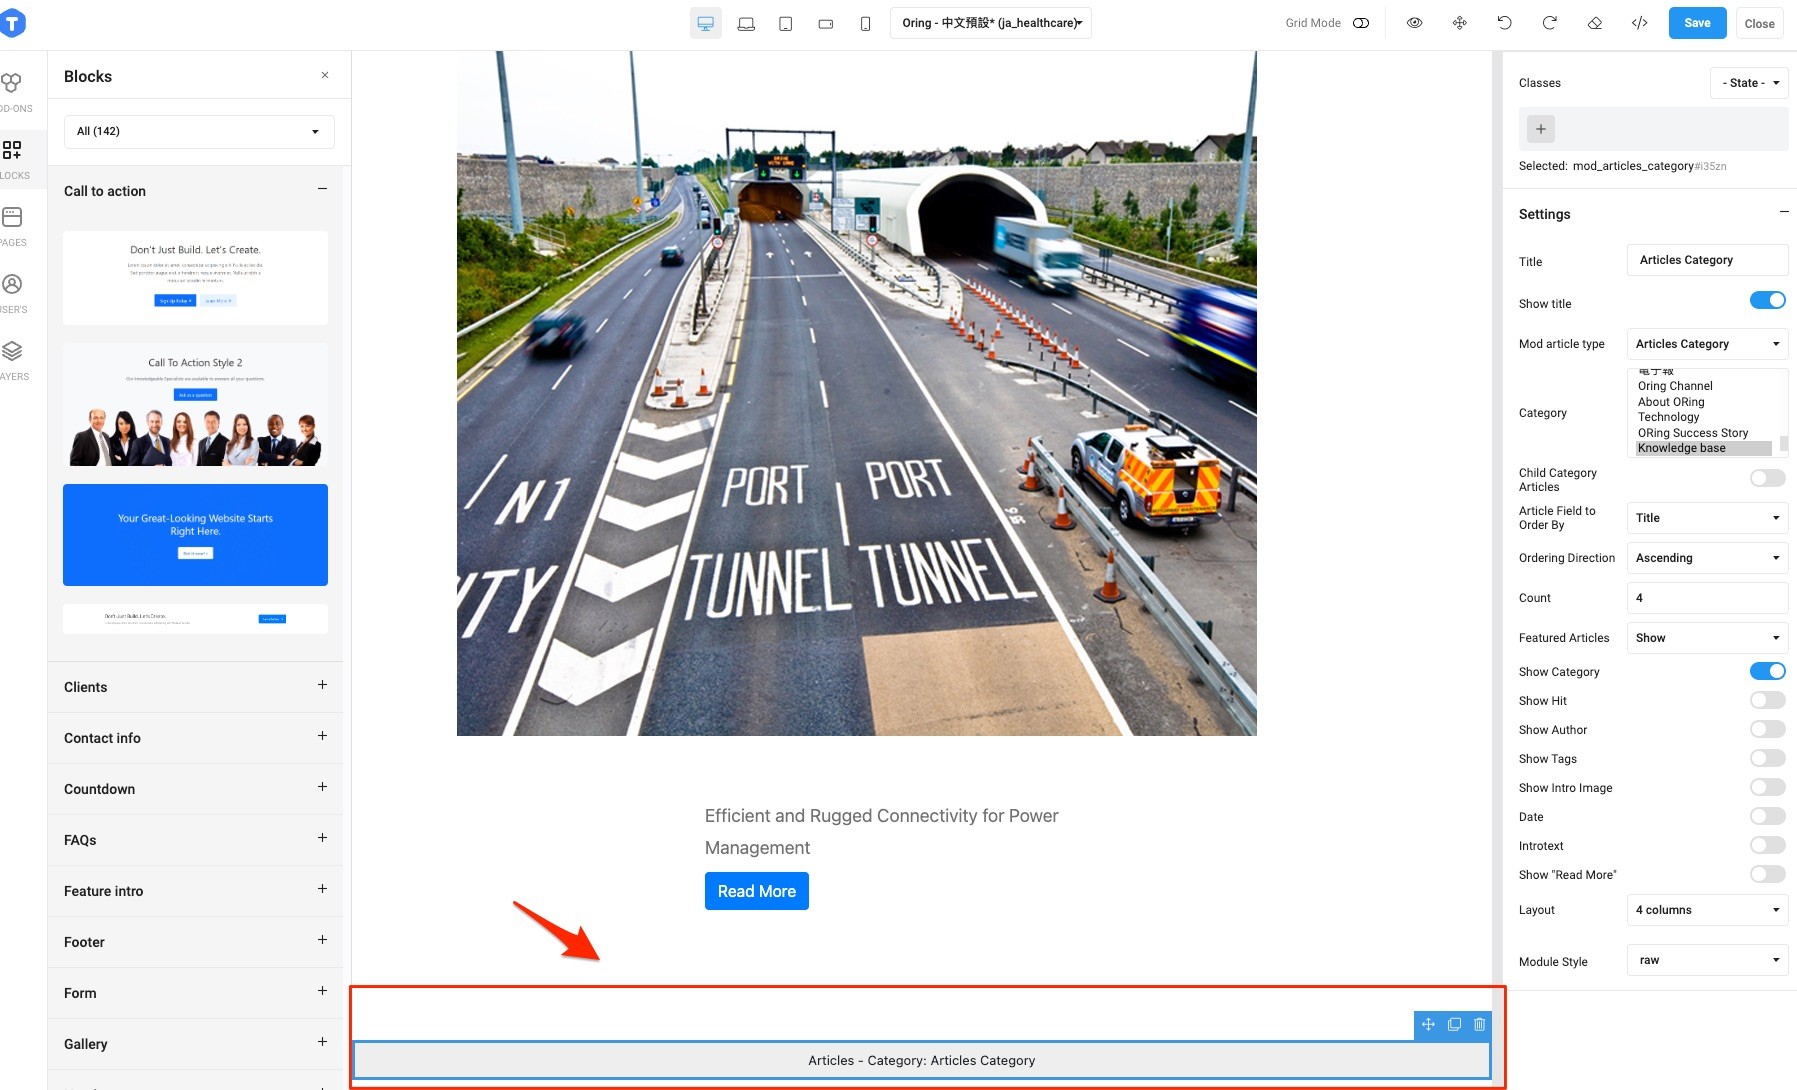This screenshot has width=1797, height=1090.
Task: Switch to desktop device preview
Action: [x=706, y=23]
